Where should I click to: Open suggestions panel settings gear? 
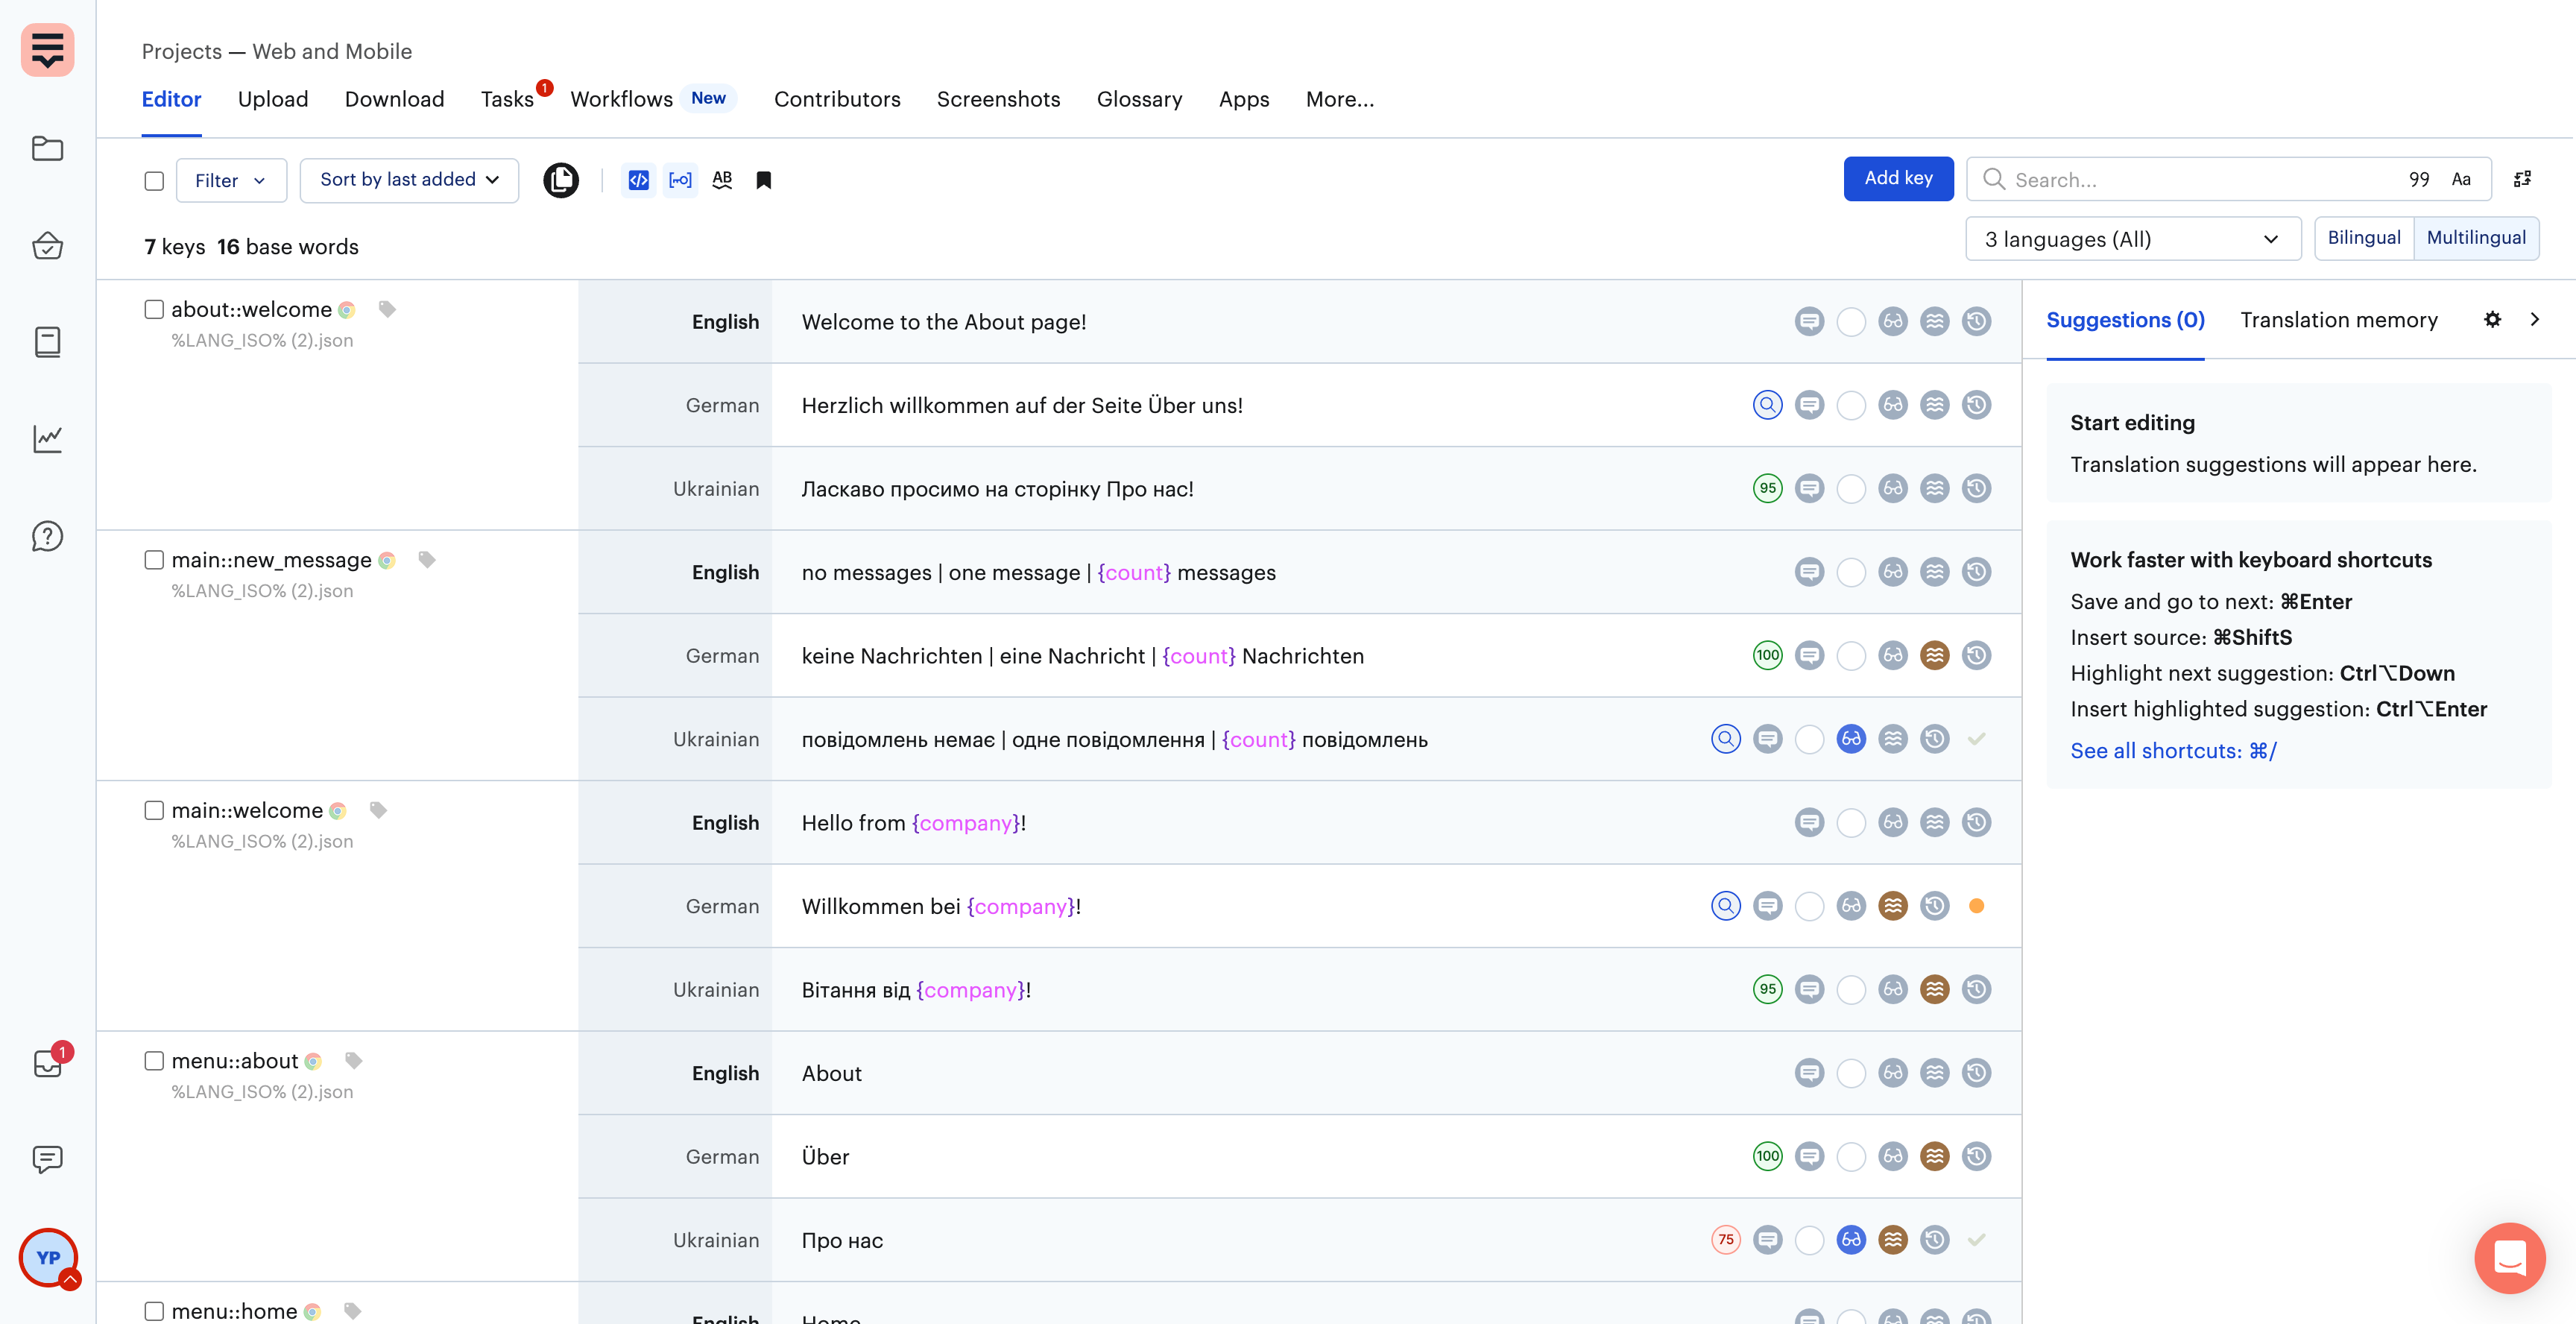click(x=2492, y=319)
